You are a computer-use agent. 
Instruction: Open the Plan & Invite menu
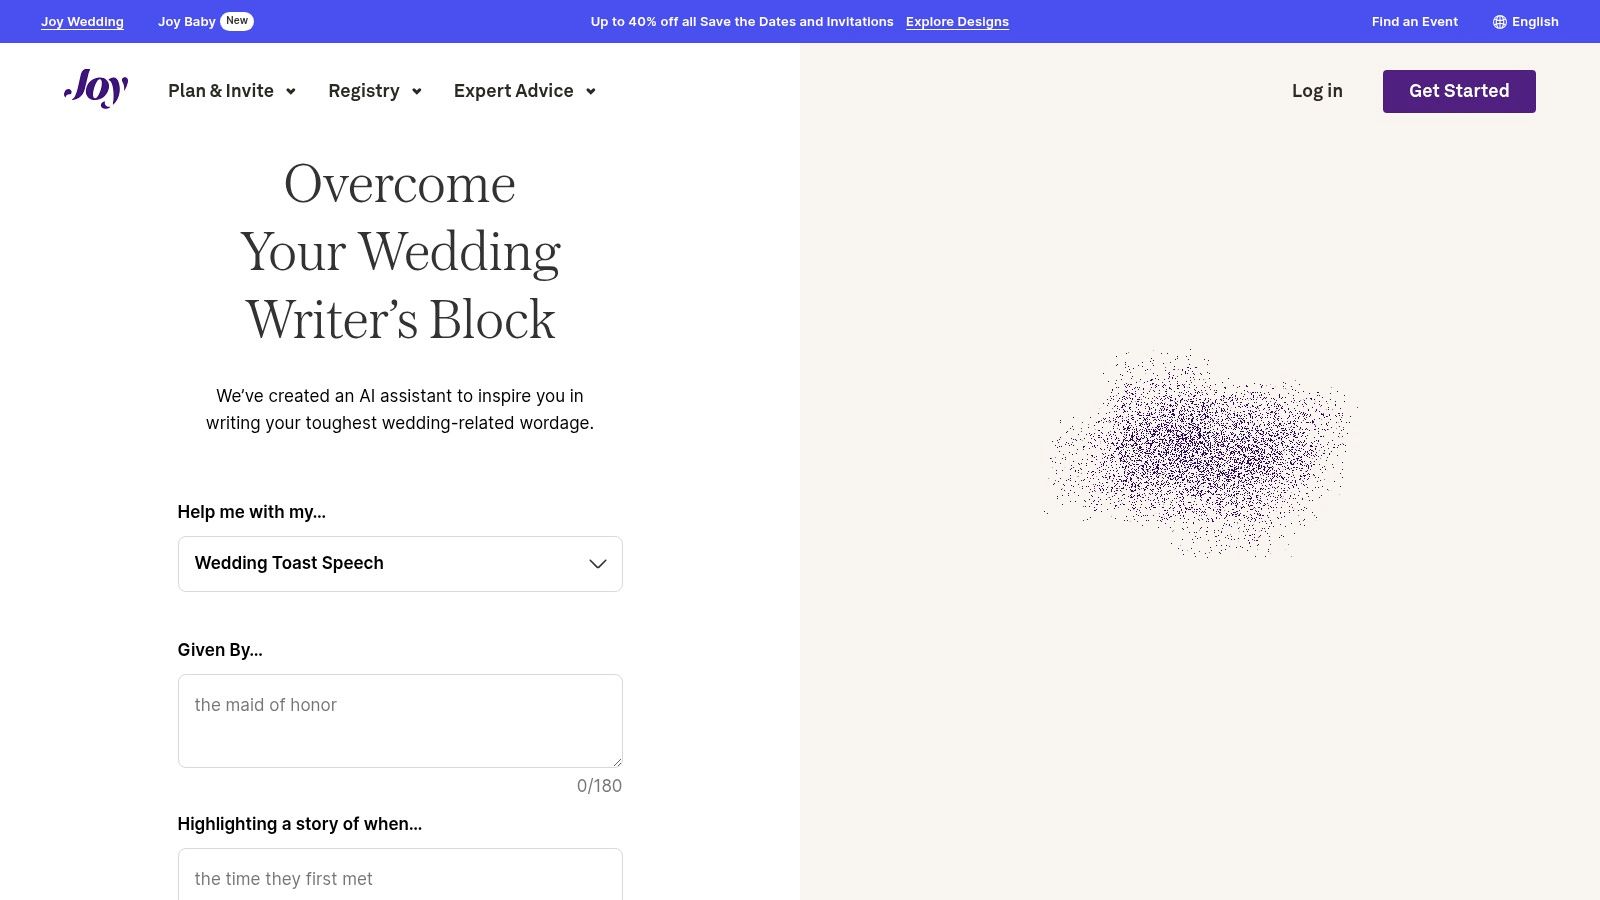pyautogui.click(x=221, y=91)
